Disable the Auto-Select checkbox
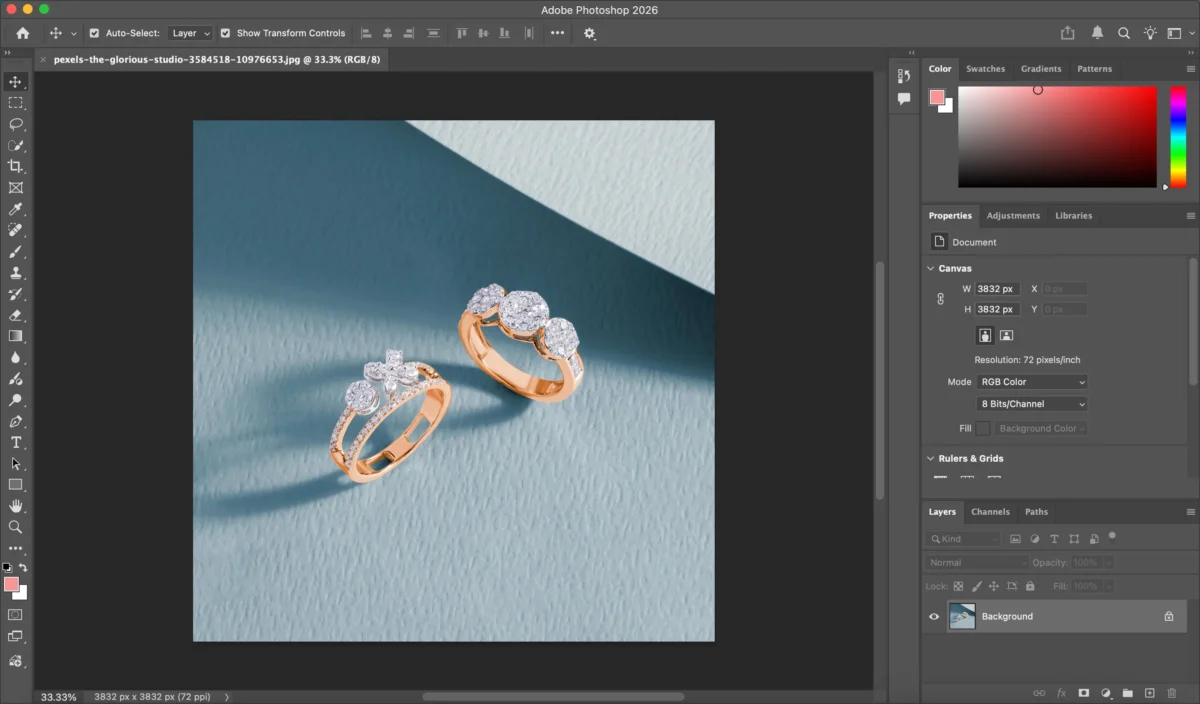Image resolution: width=1200 pixels, height=704 pixels. point(95,33)
